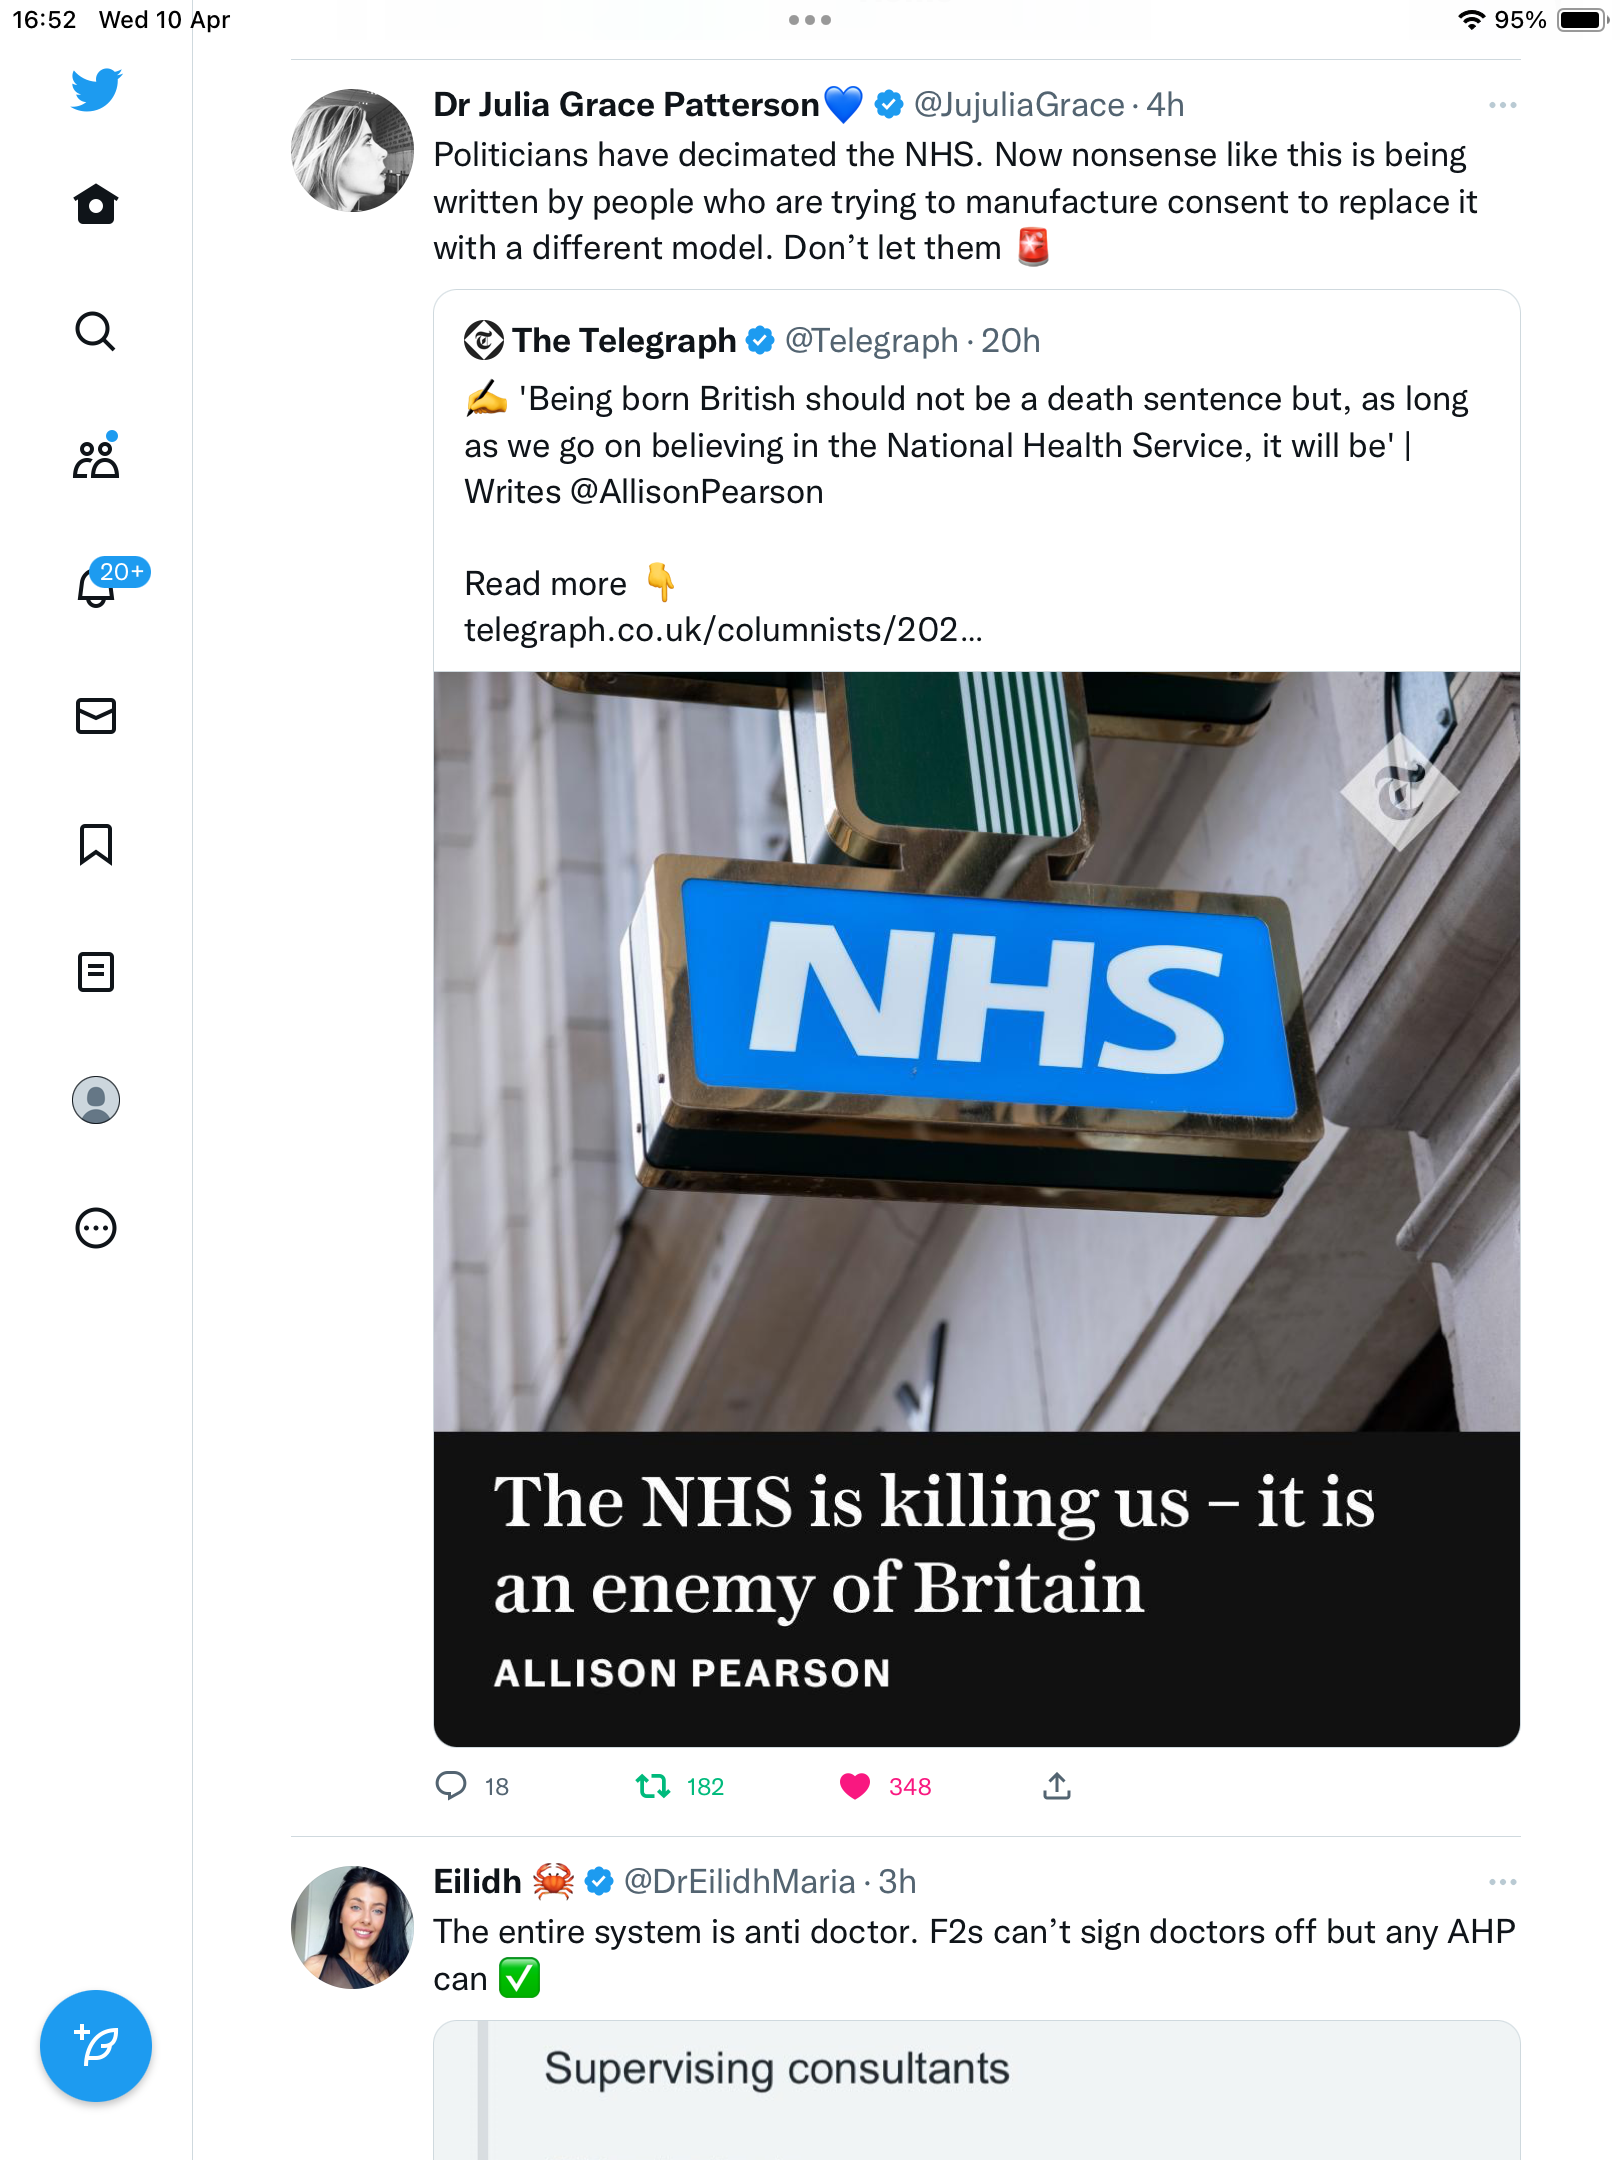The width and height of the screenshot is (1620, 2160).
Task: Open more options on Eilidh's tweet
Action: [1502, 1882]
